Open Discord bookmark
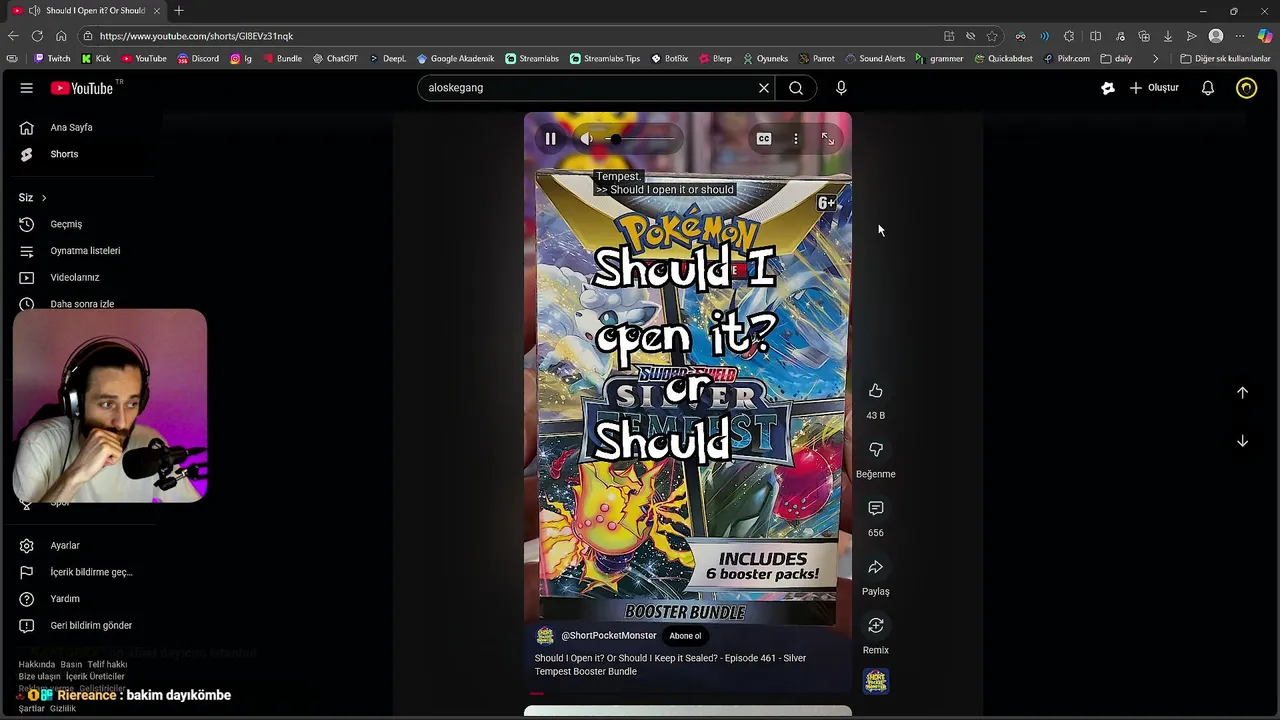This screenshot has height=720, width=1280. [198, 59]
